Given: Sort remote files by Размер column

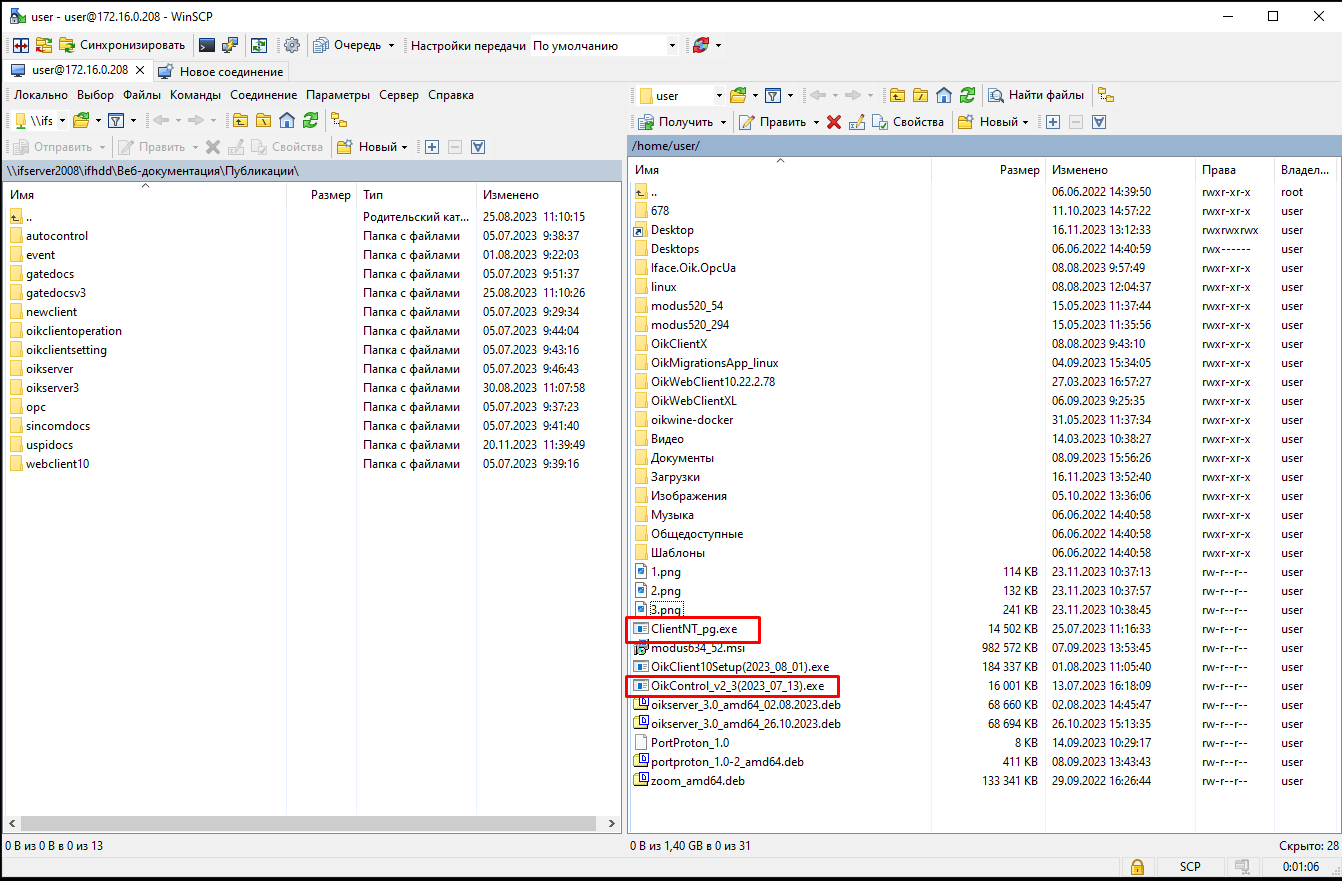Looking at the screenshot, I should [1019, 170].
